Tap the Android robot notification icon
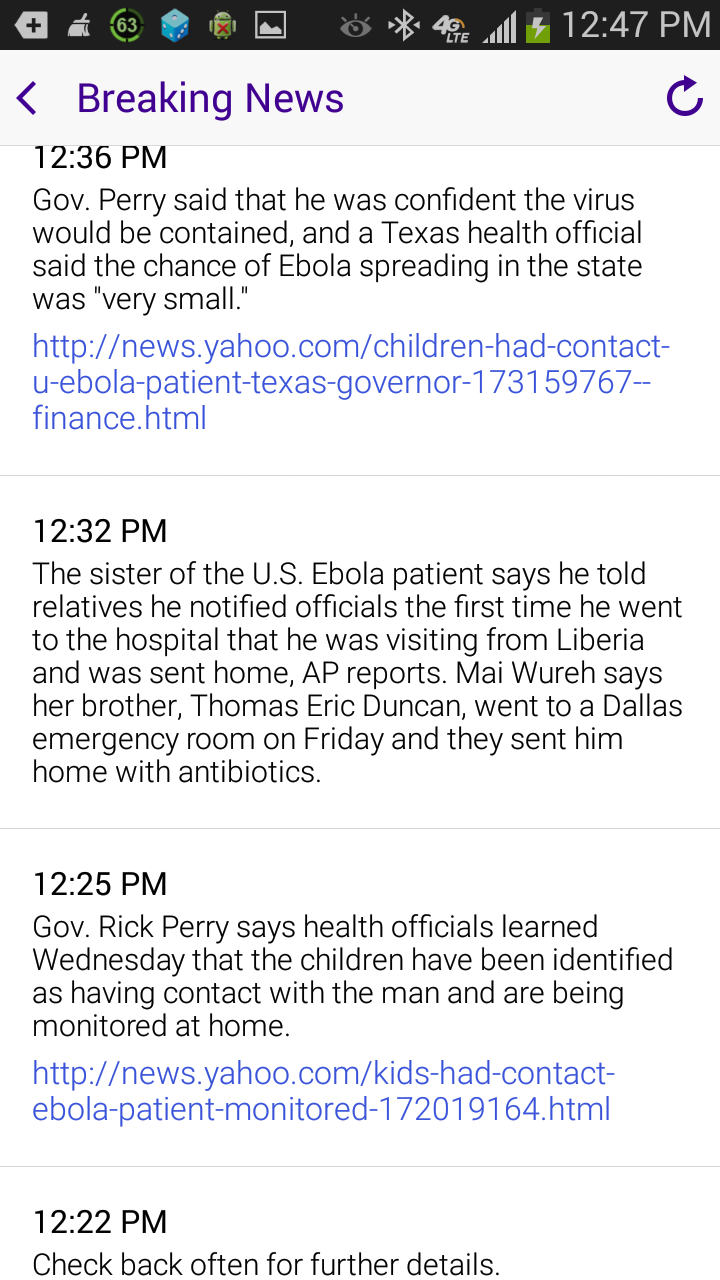This screenshot has width=720, height=1280. click(x=222, y=25)
